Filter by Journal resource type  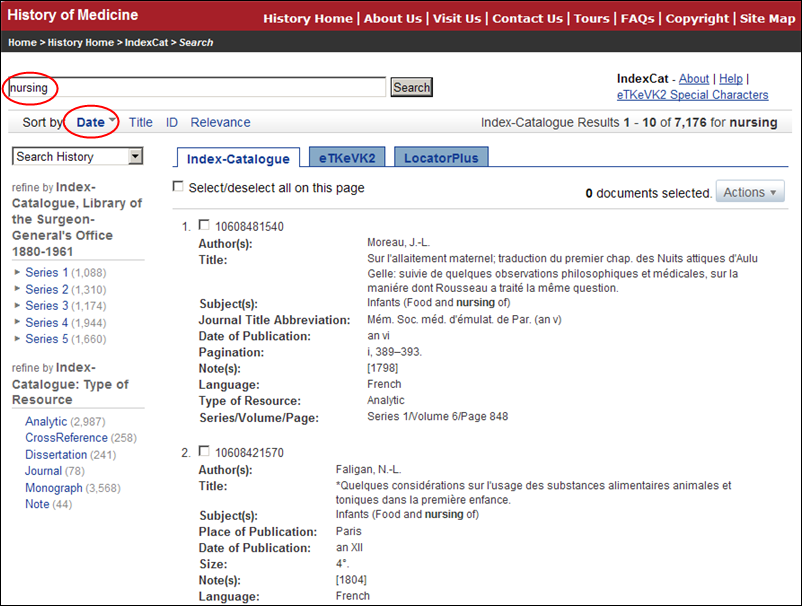[x=43, y=471]
